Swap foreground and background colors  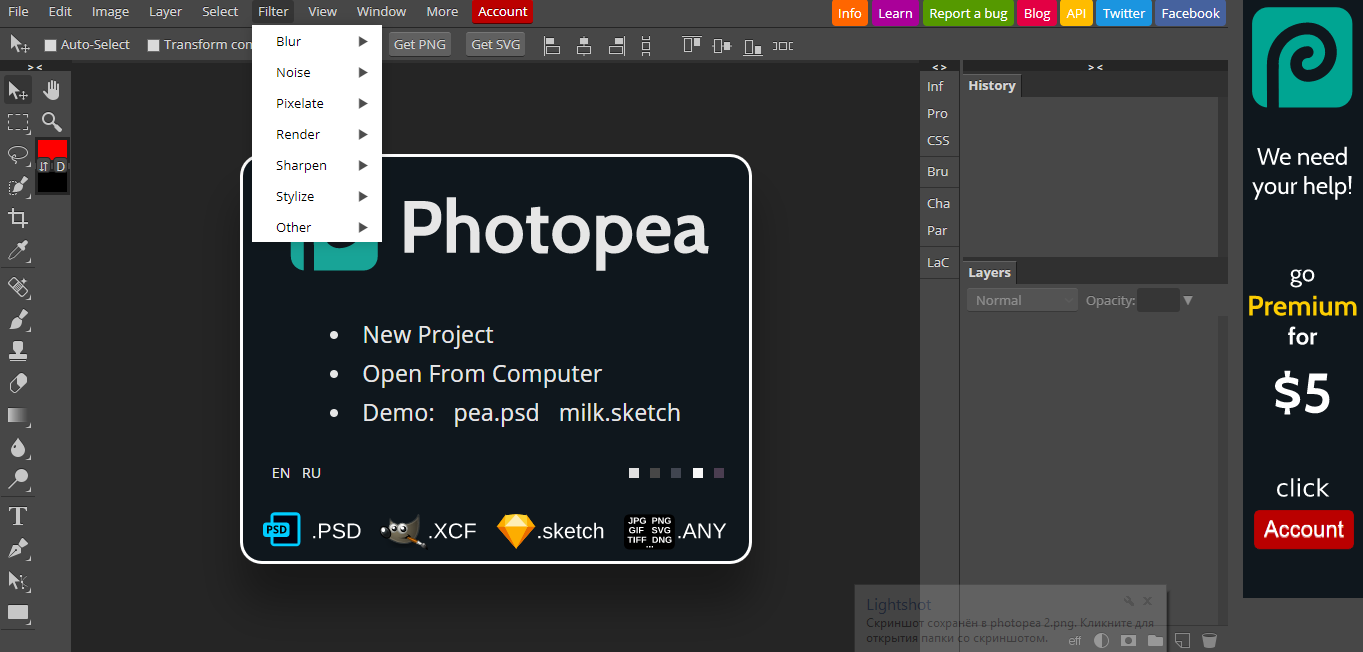pos(44,166)
